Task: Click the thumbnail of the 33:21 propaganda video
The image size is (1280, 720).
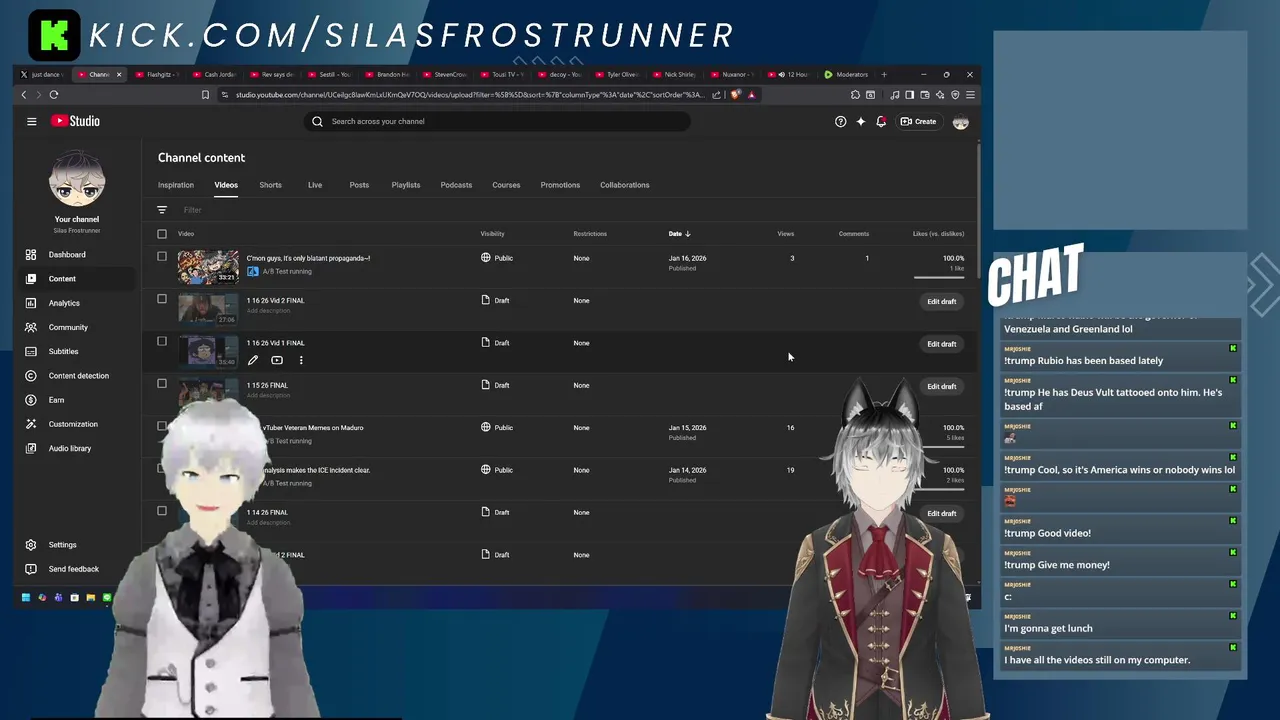Action: click(208, 267)
